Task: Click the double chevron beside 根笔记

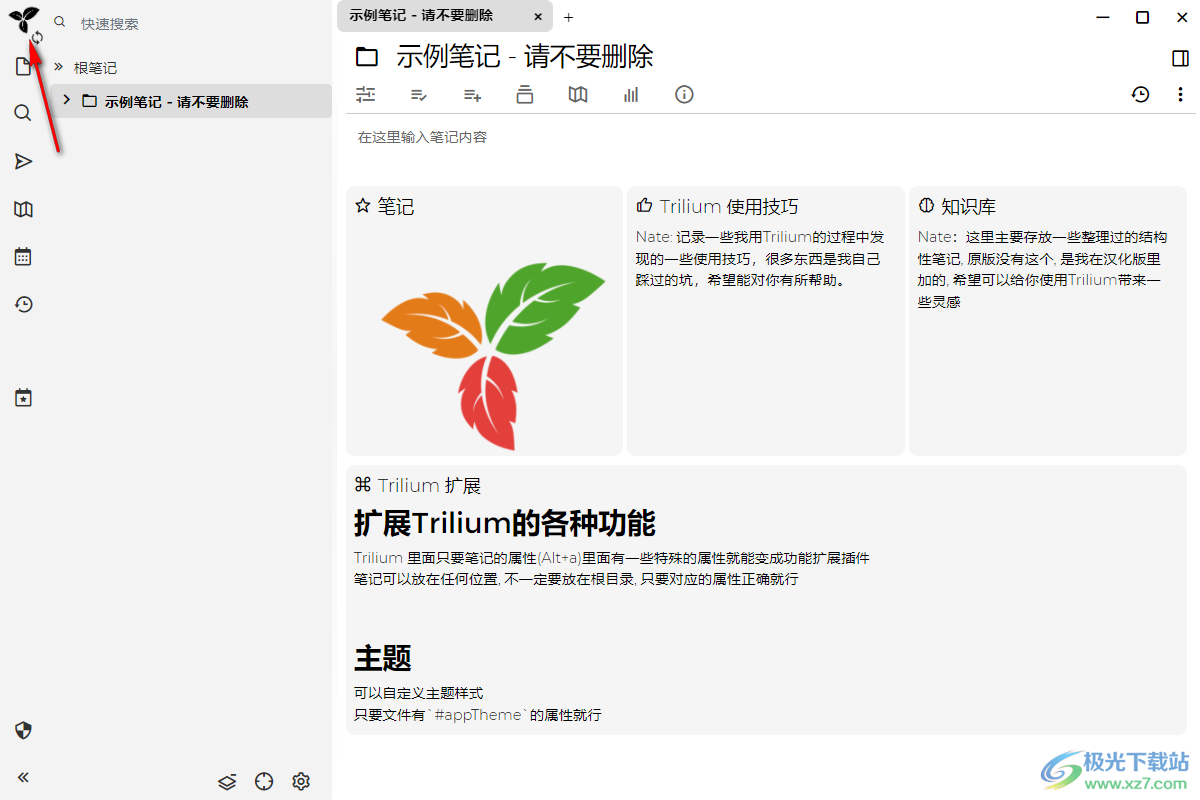Action: 58,67
